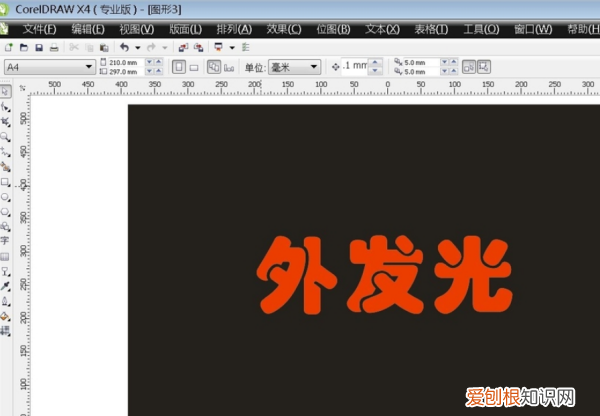Toggle treat all objects as filled
Screen dimensions: 600x416
click(x=469, y=67)
